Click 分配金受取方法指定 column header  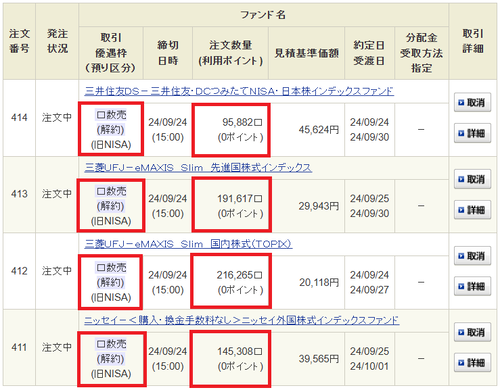coord(421,53)
